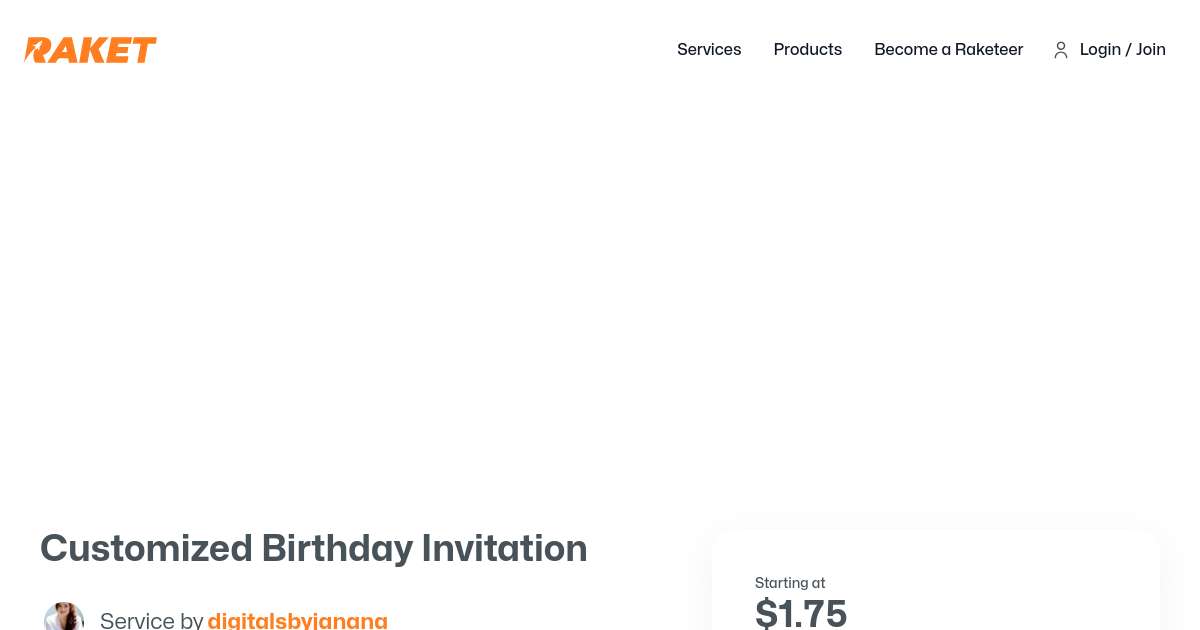Browse Services from the top navigation

[709, 49]
